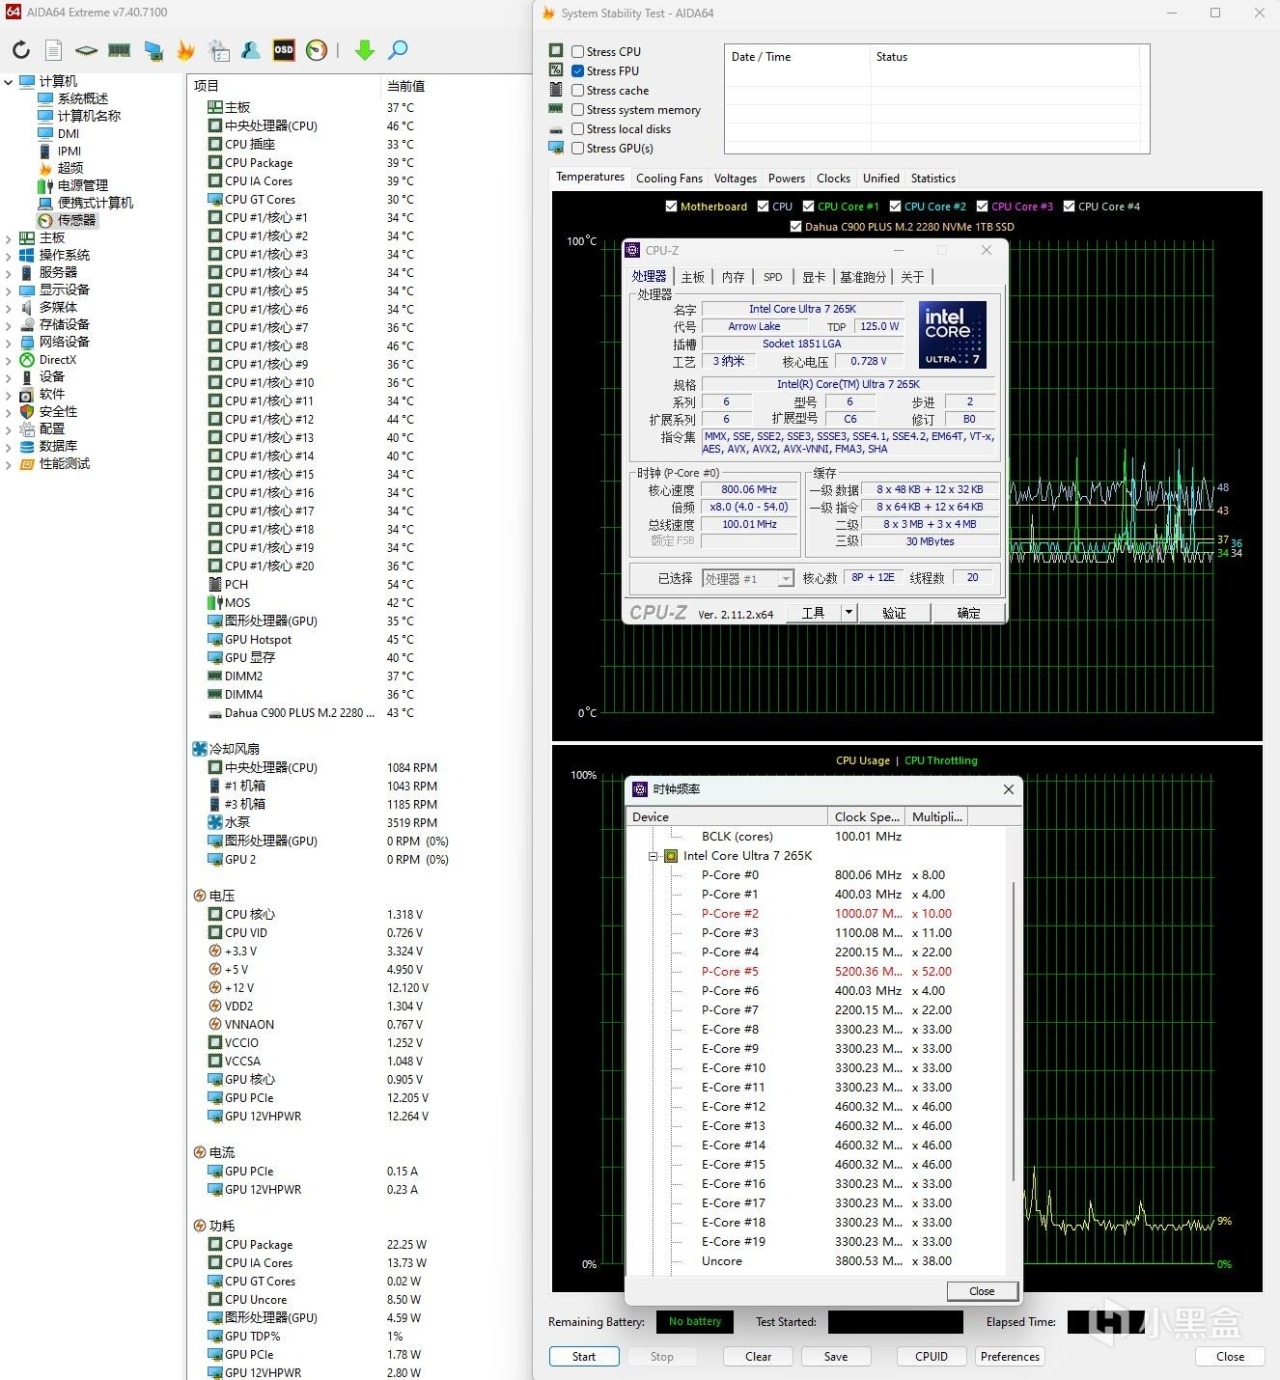
Task: Click the Clear button in Stability Test
Action: [x=758, y=1357]
